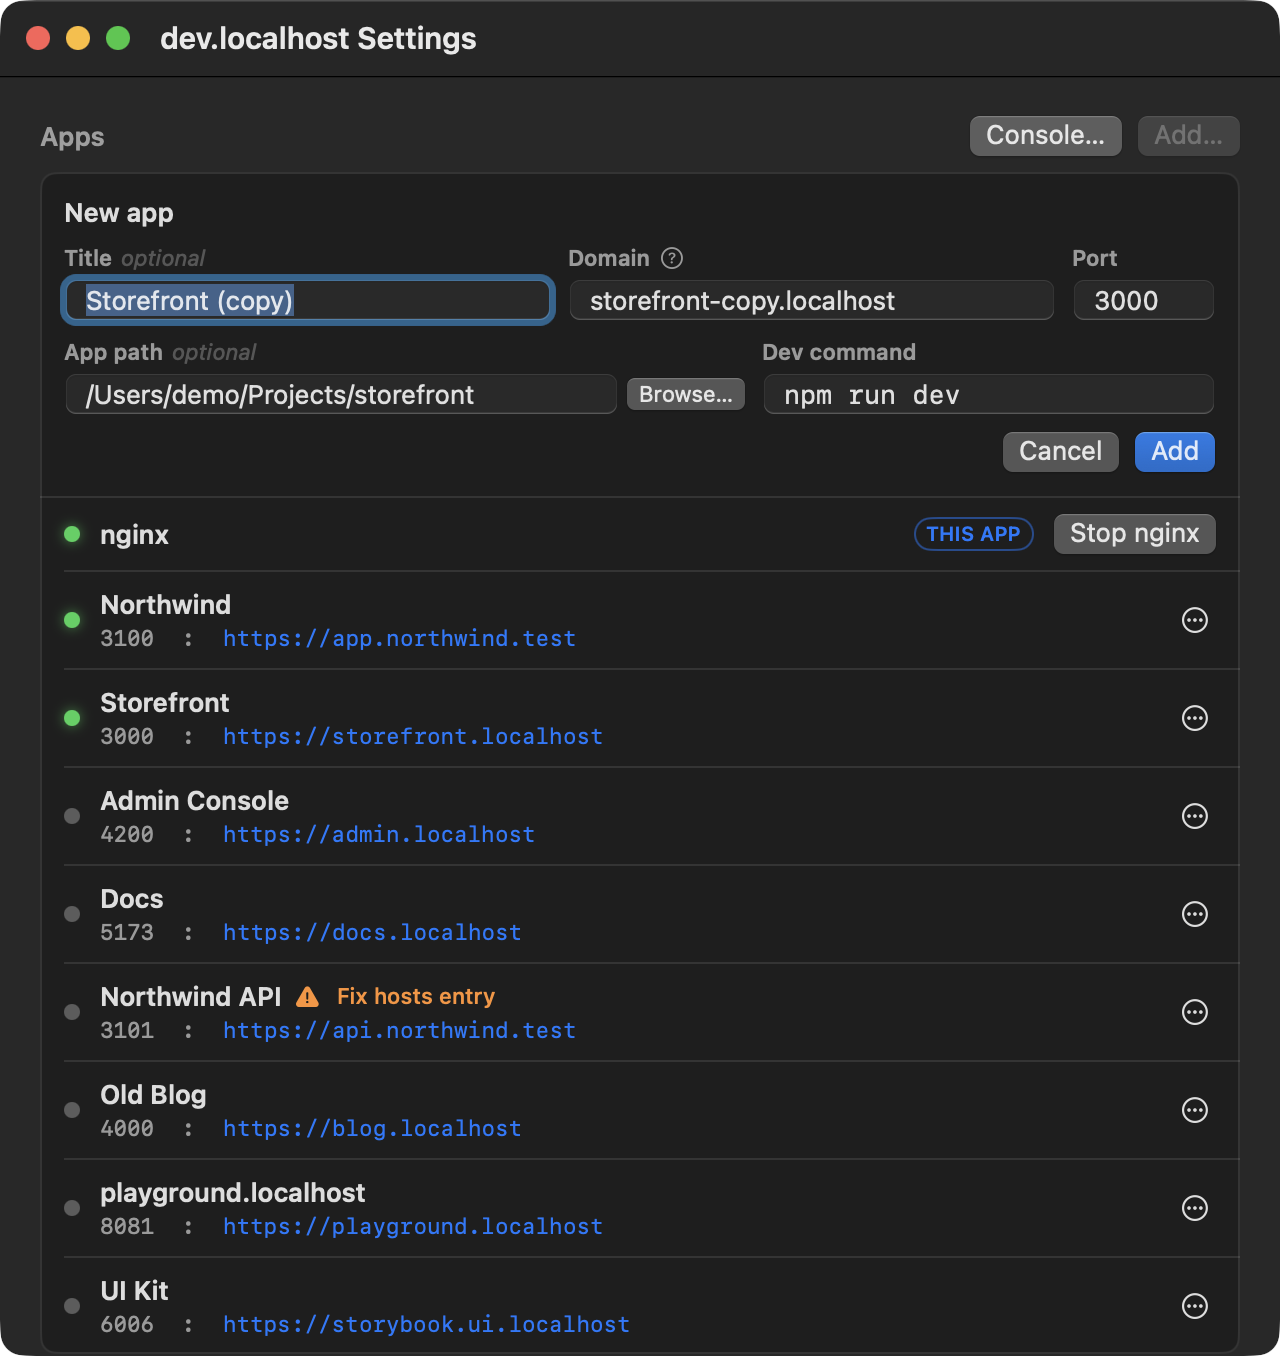This screenshot has width=1280, height=1356.
Task: Open the more options menu for Northwind
Action: pyautogui.click(x=1195, y=620)
